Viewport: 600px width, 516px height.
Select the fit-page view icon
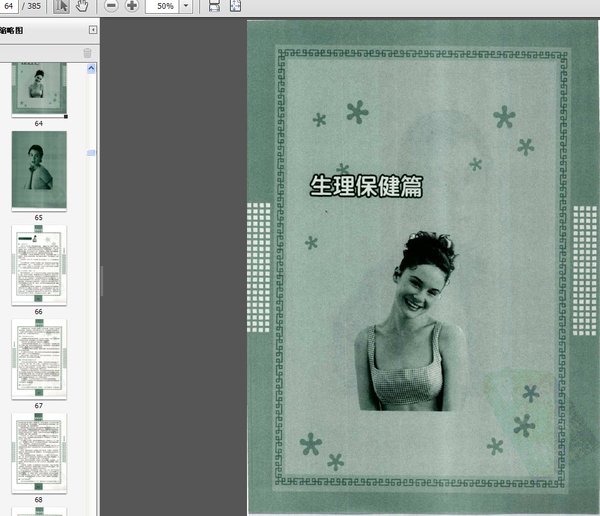tap(235, 6)
